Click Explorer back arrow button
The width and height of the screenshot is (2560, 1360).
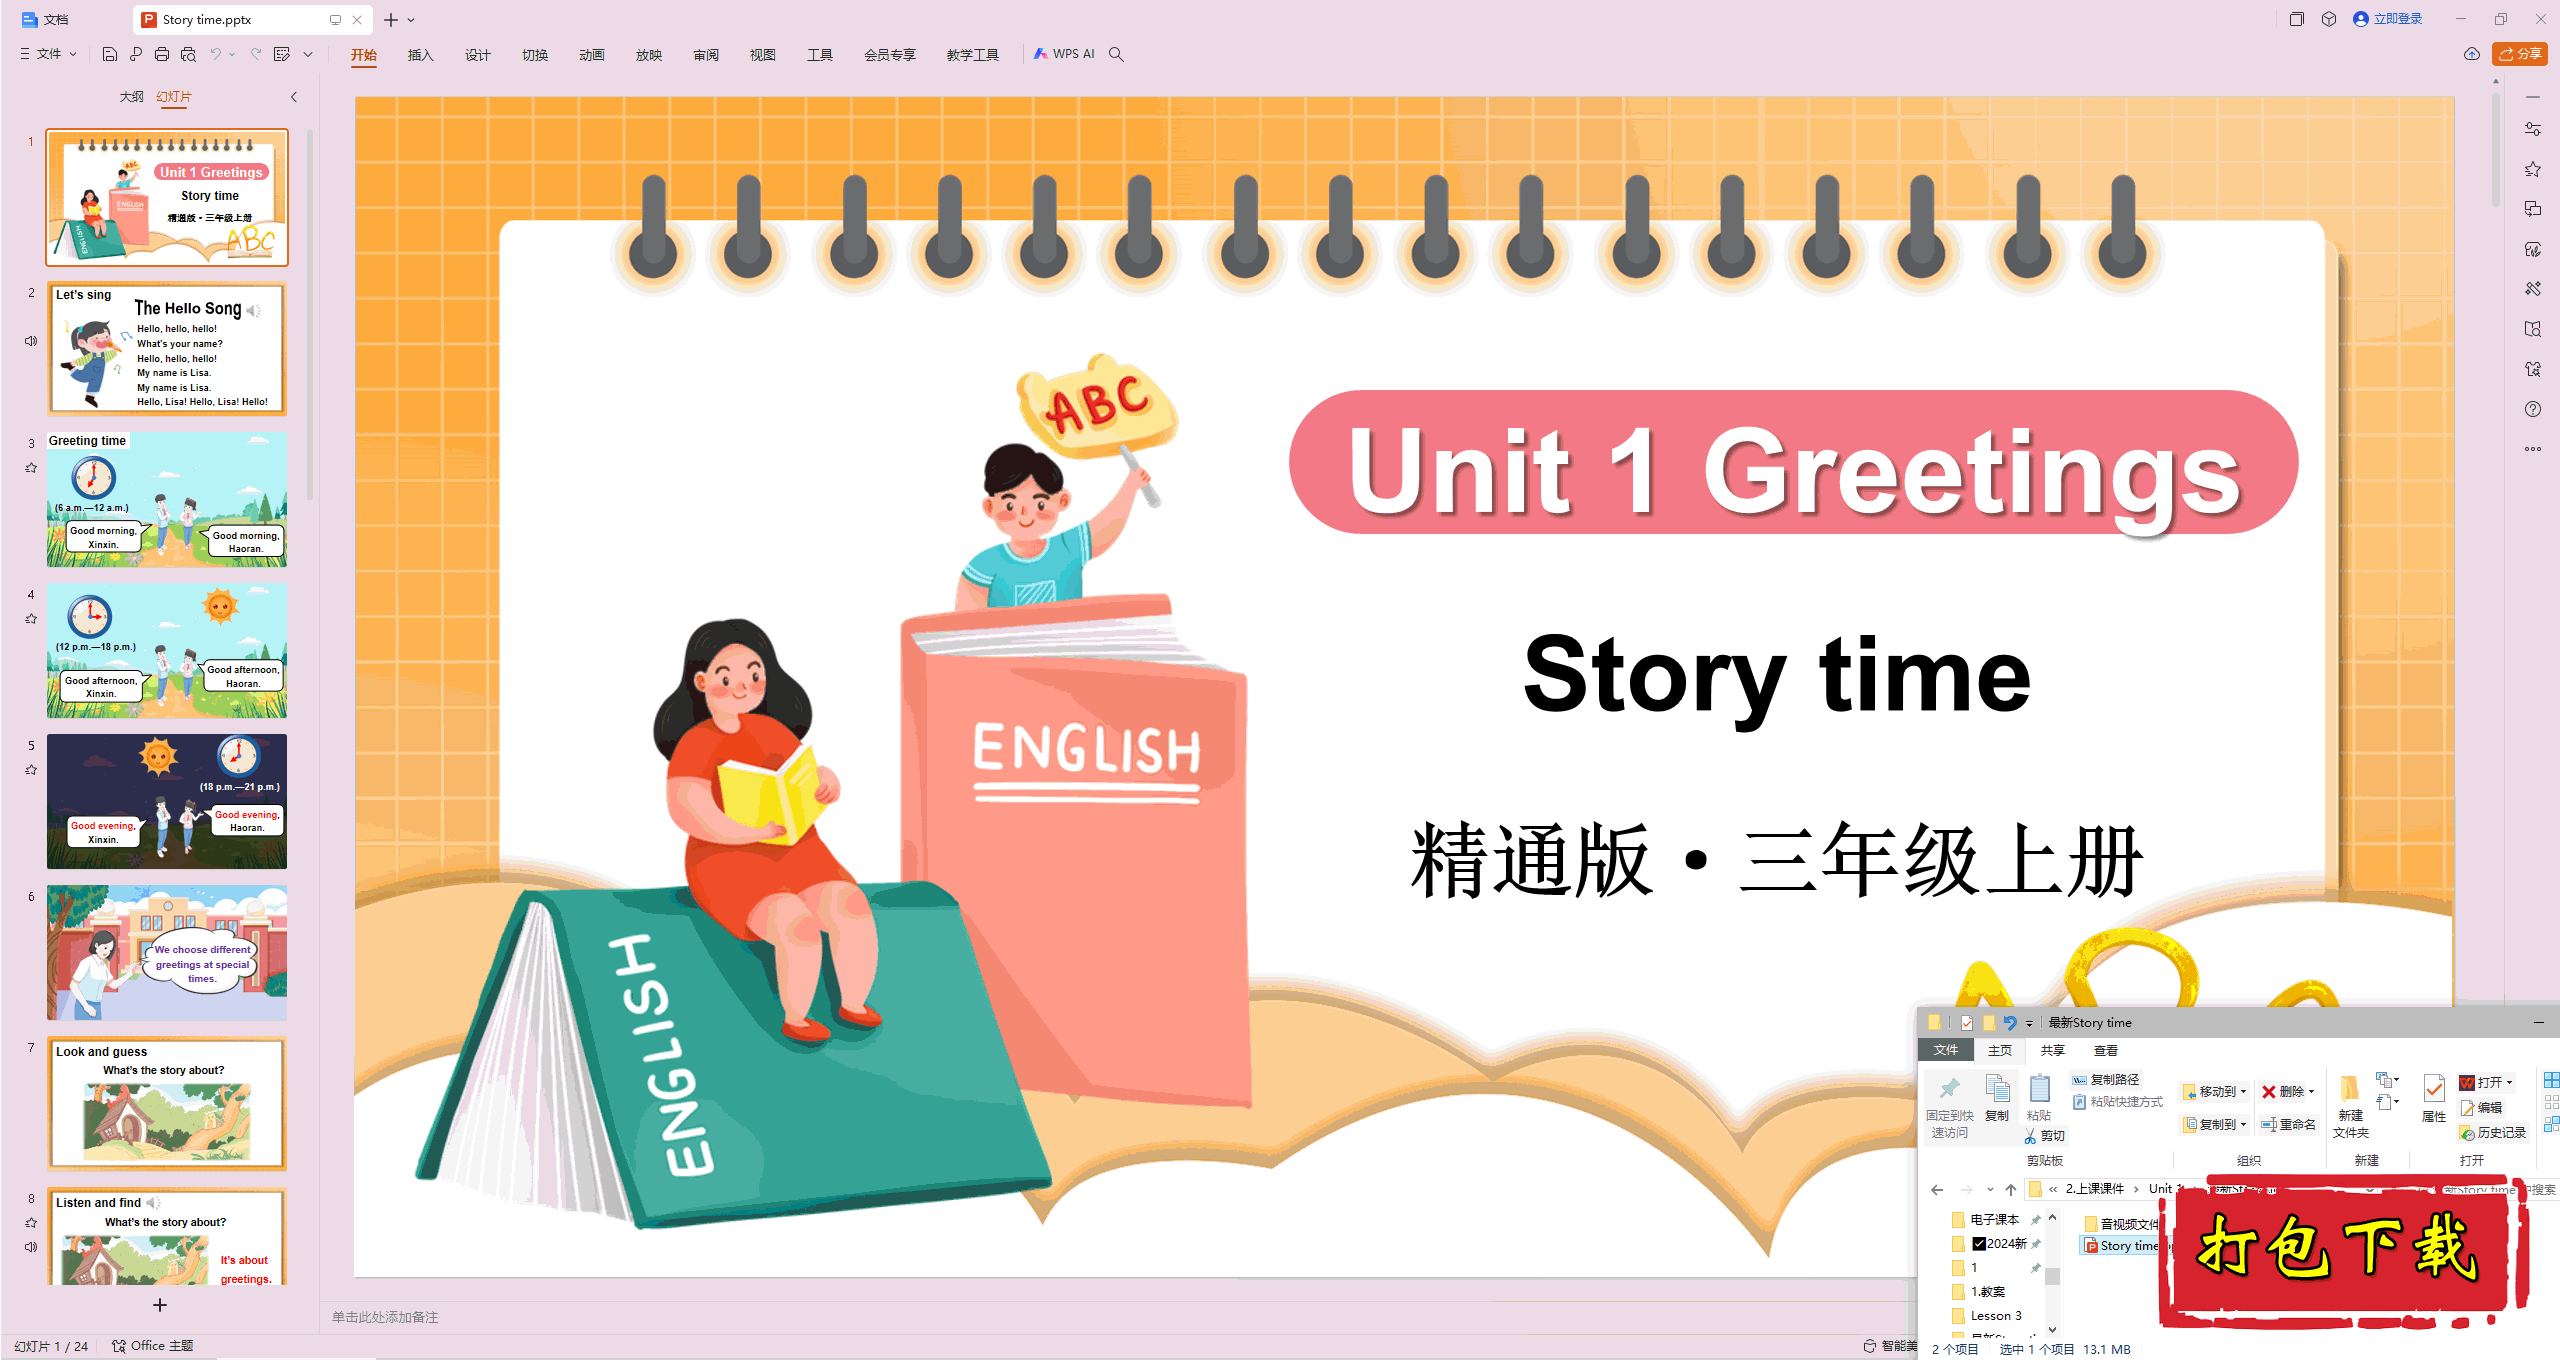pos(1937,1189)
